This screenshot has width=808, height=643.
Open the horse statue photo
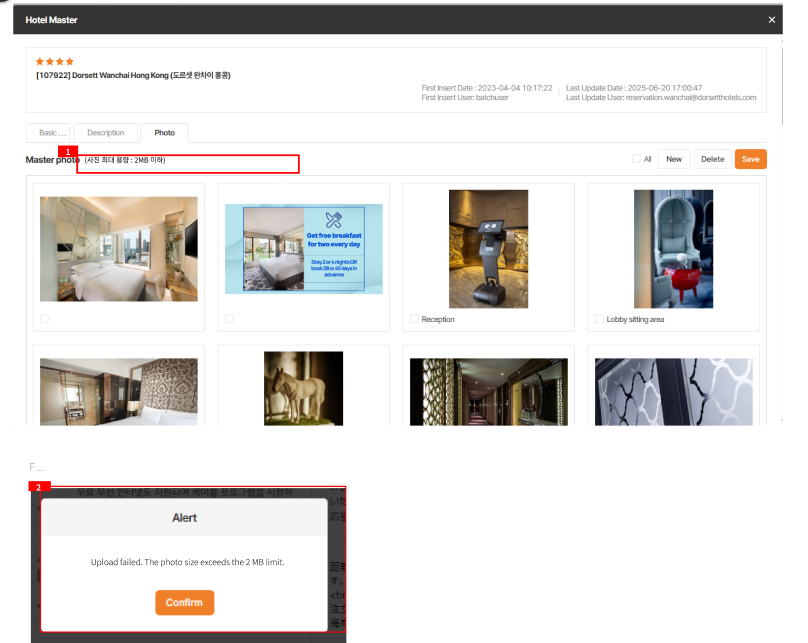[303, 388]
